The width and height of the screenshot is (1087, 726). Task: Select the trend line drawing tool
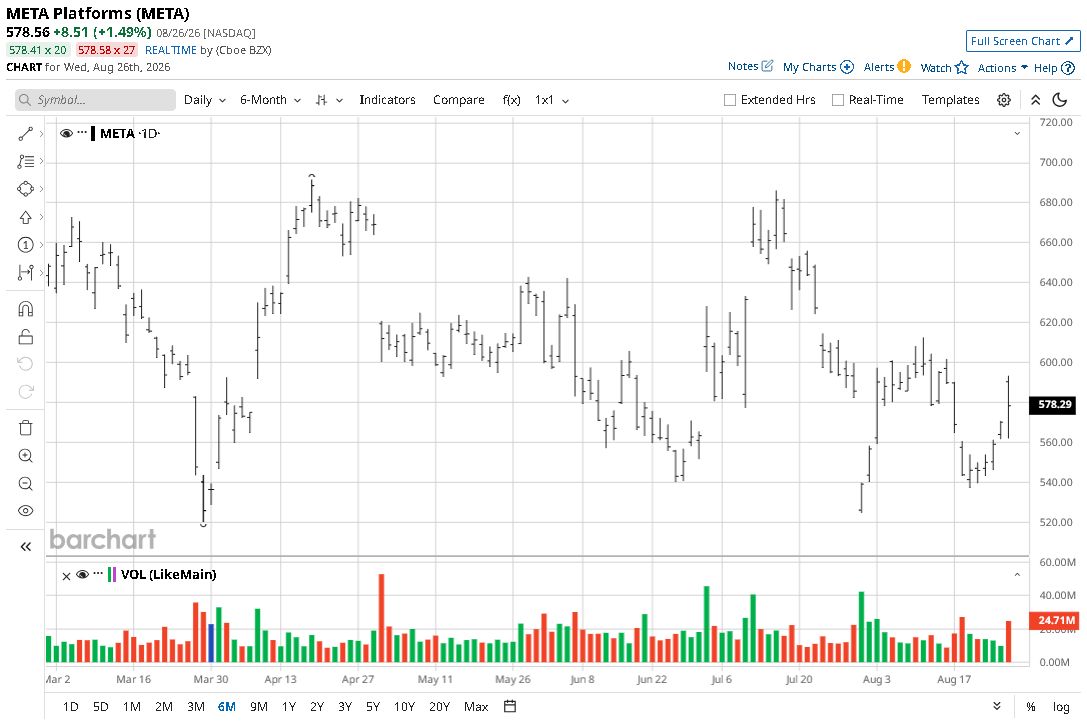click(26, 134)
